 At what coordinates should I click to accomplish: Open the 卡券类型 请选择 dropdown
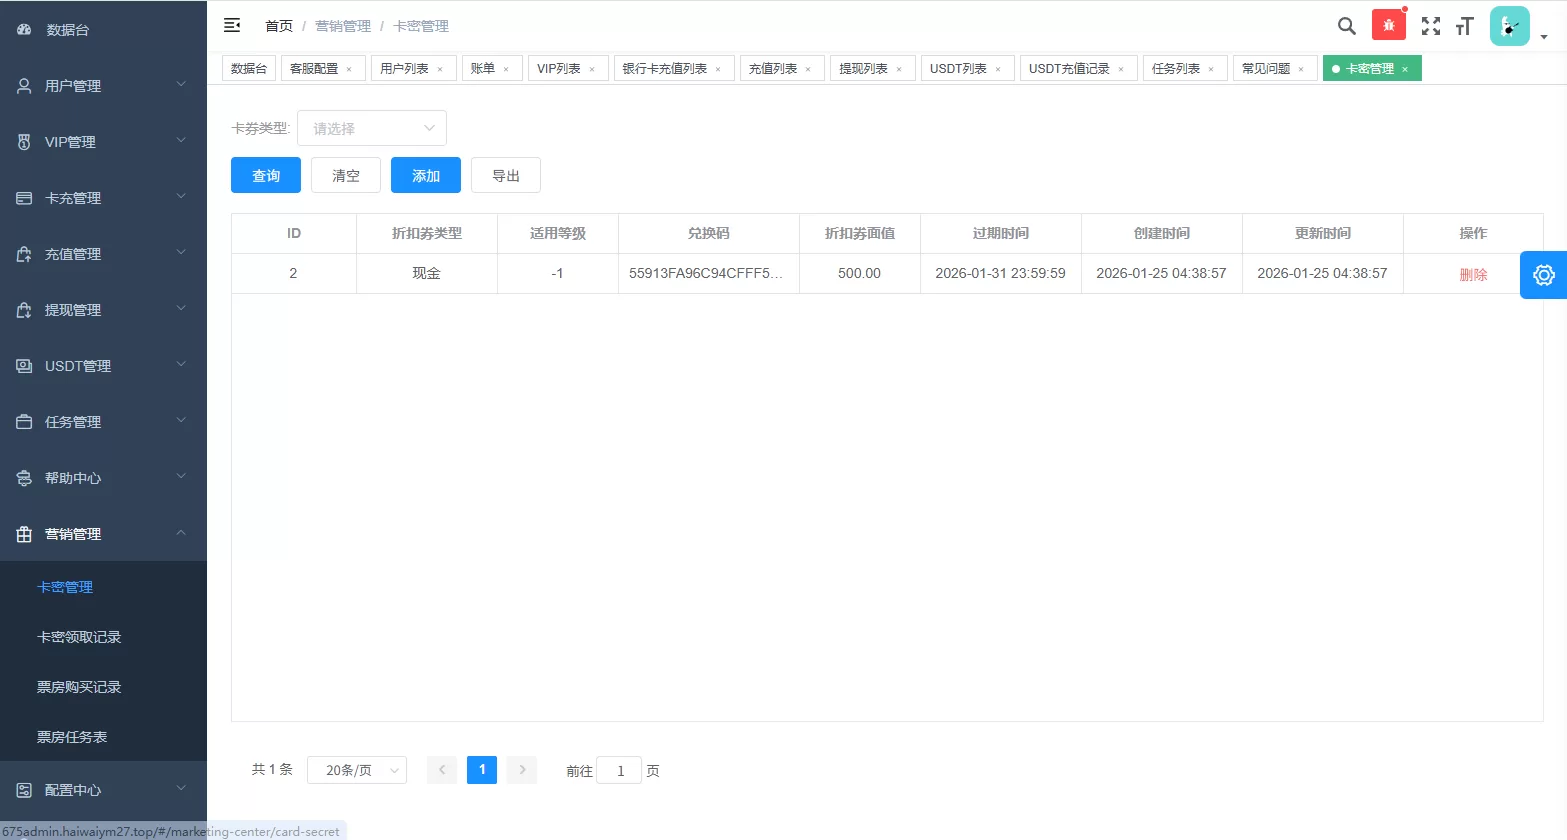coord(371,128)
